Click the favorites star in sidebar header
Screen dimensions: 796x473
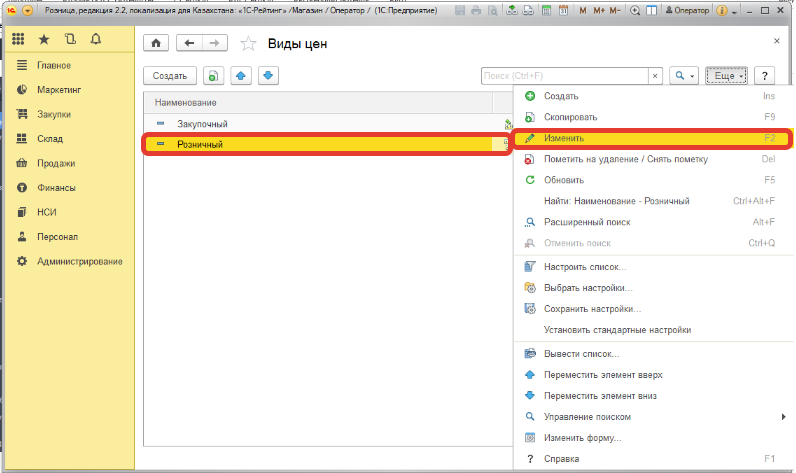(x=43, y=40)
